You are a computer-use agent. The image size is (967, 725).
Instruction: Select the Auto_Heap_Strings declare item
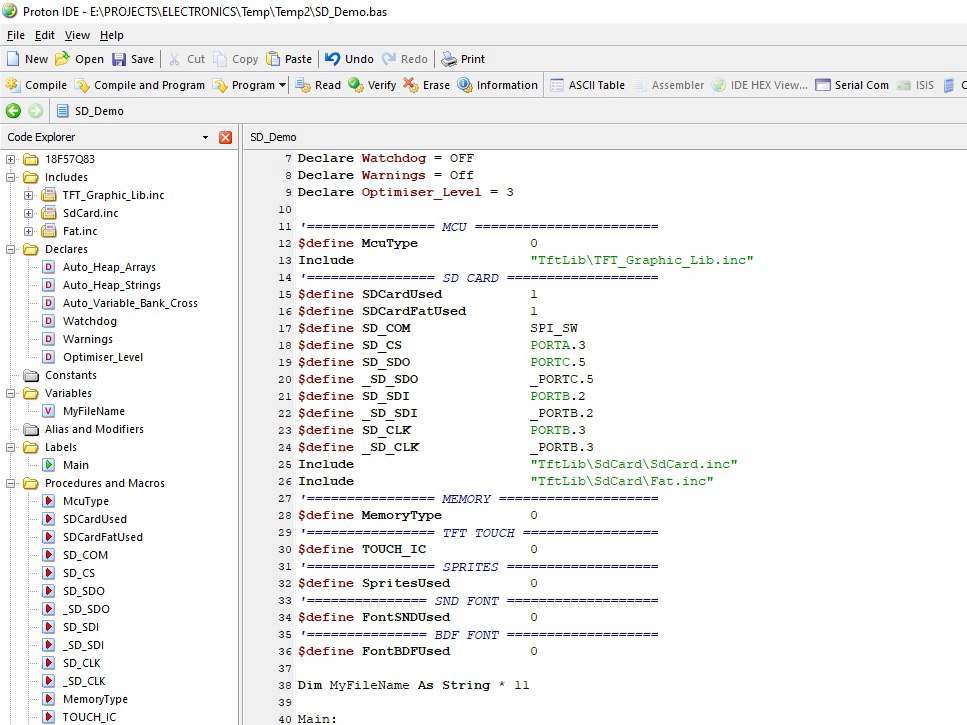(x=112, y=285)
